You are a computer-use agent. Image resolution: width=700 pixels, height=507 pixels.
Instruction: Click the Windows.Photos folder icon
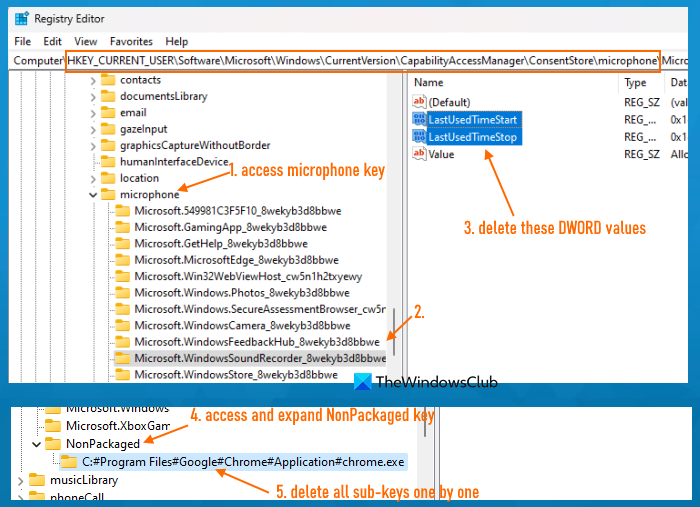[123, 292]
